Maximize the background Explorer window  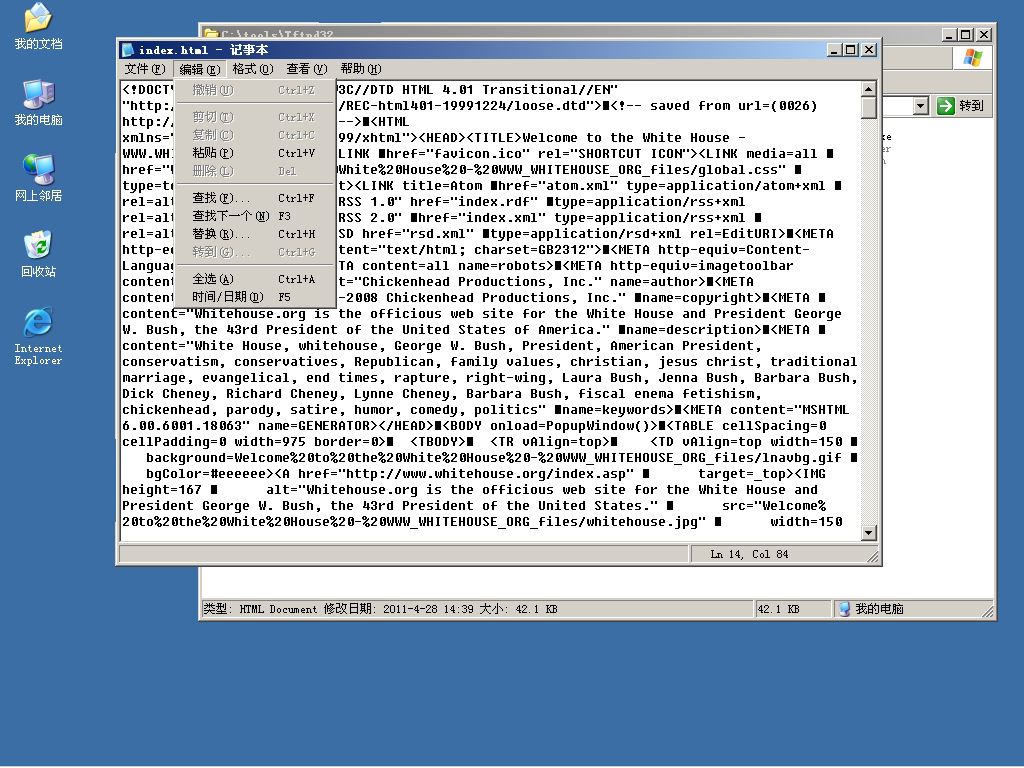[966, 35]
